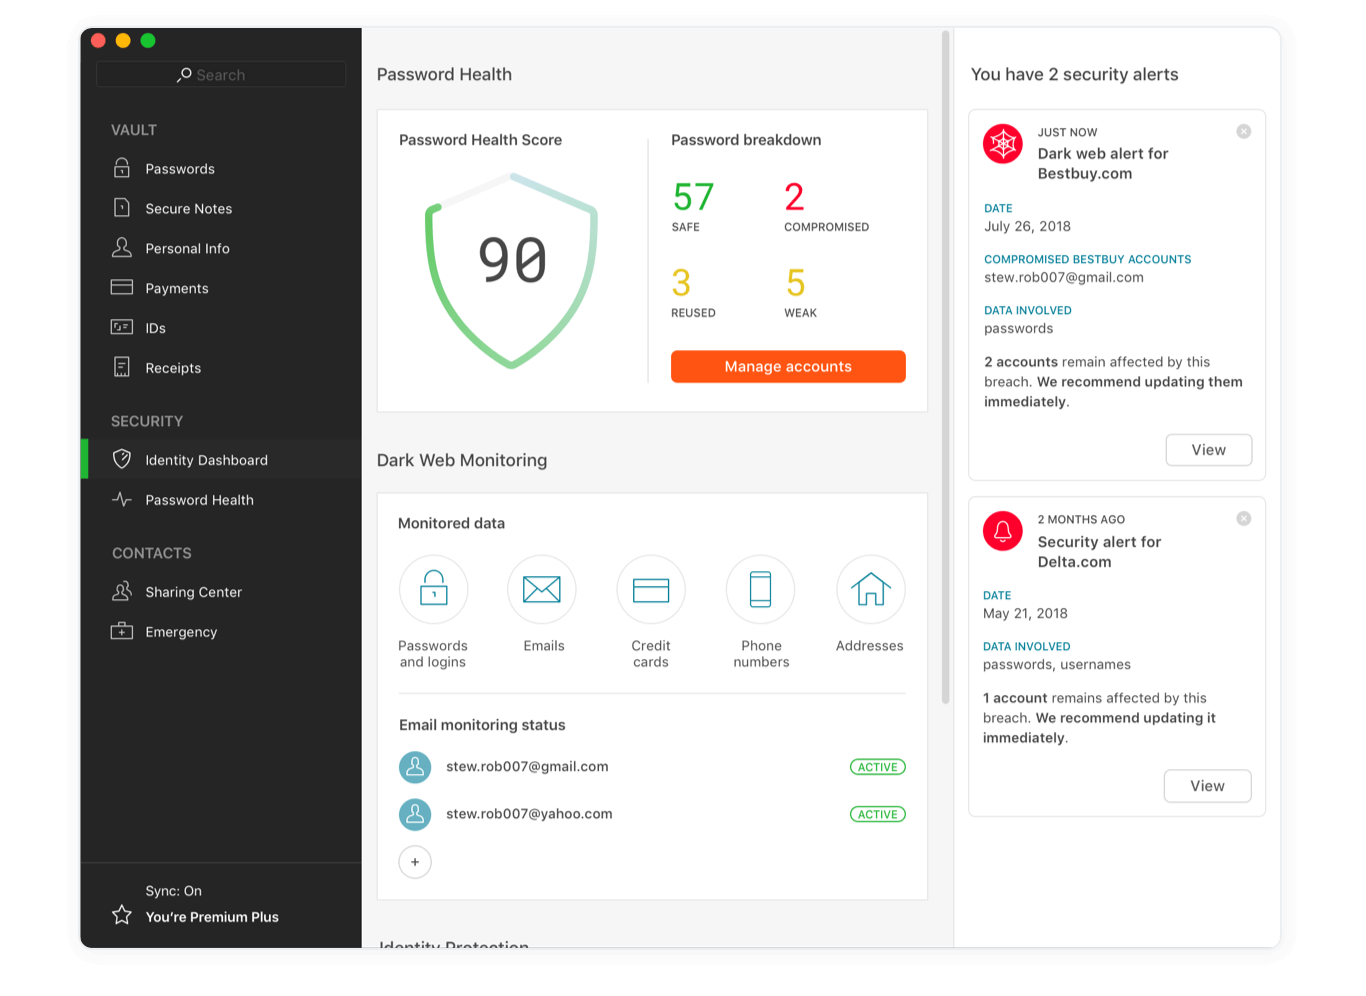Dismiss the Delta.com security alert
Viewport: 1366px width, 996px height.
(1243, 519)
